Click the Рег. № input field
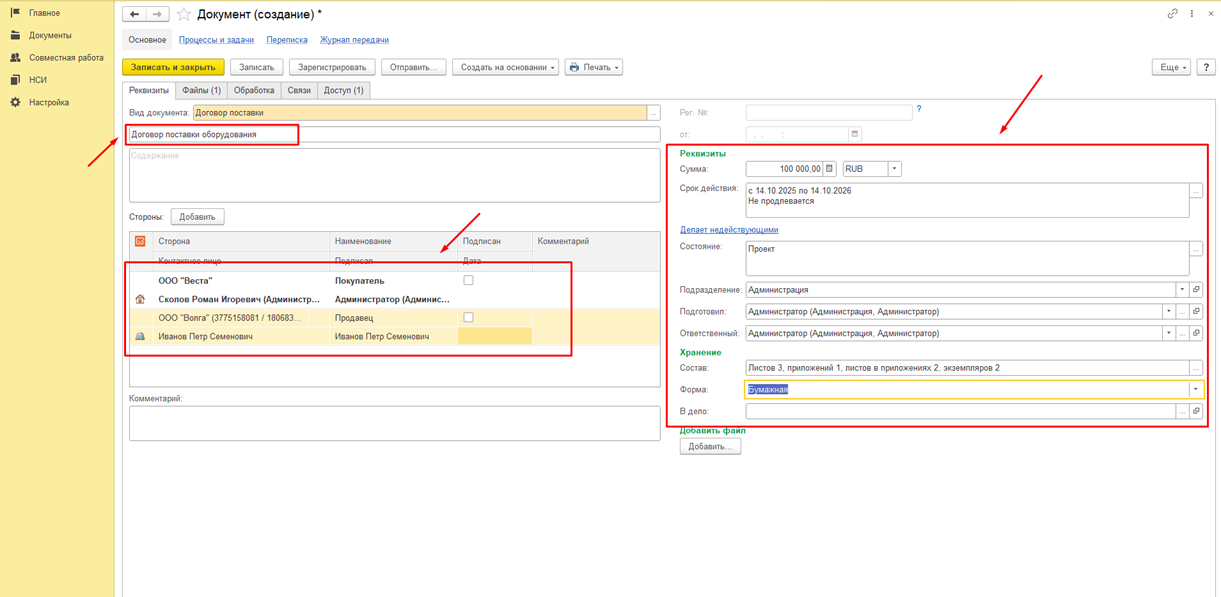Image resolution: width=1221 pixels, height=597 pixels. (x=829, y=113)
